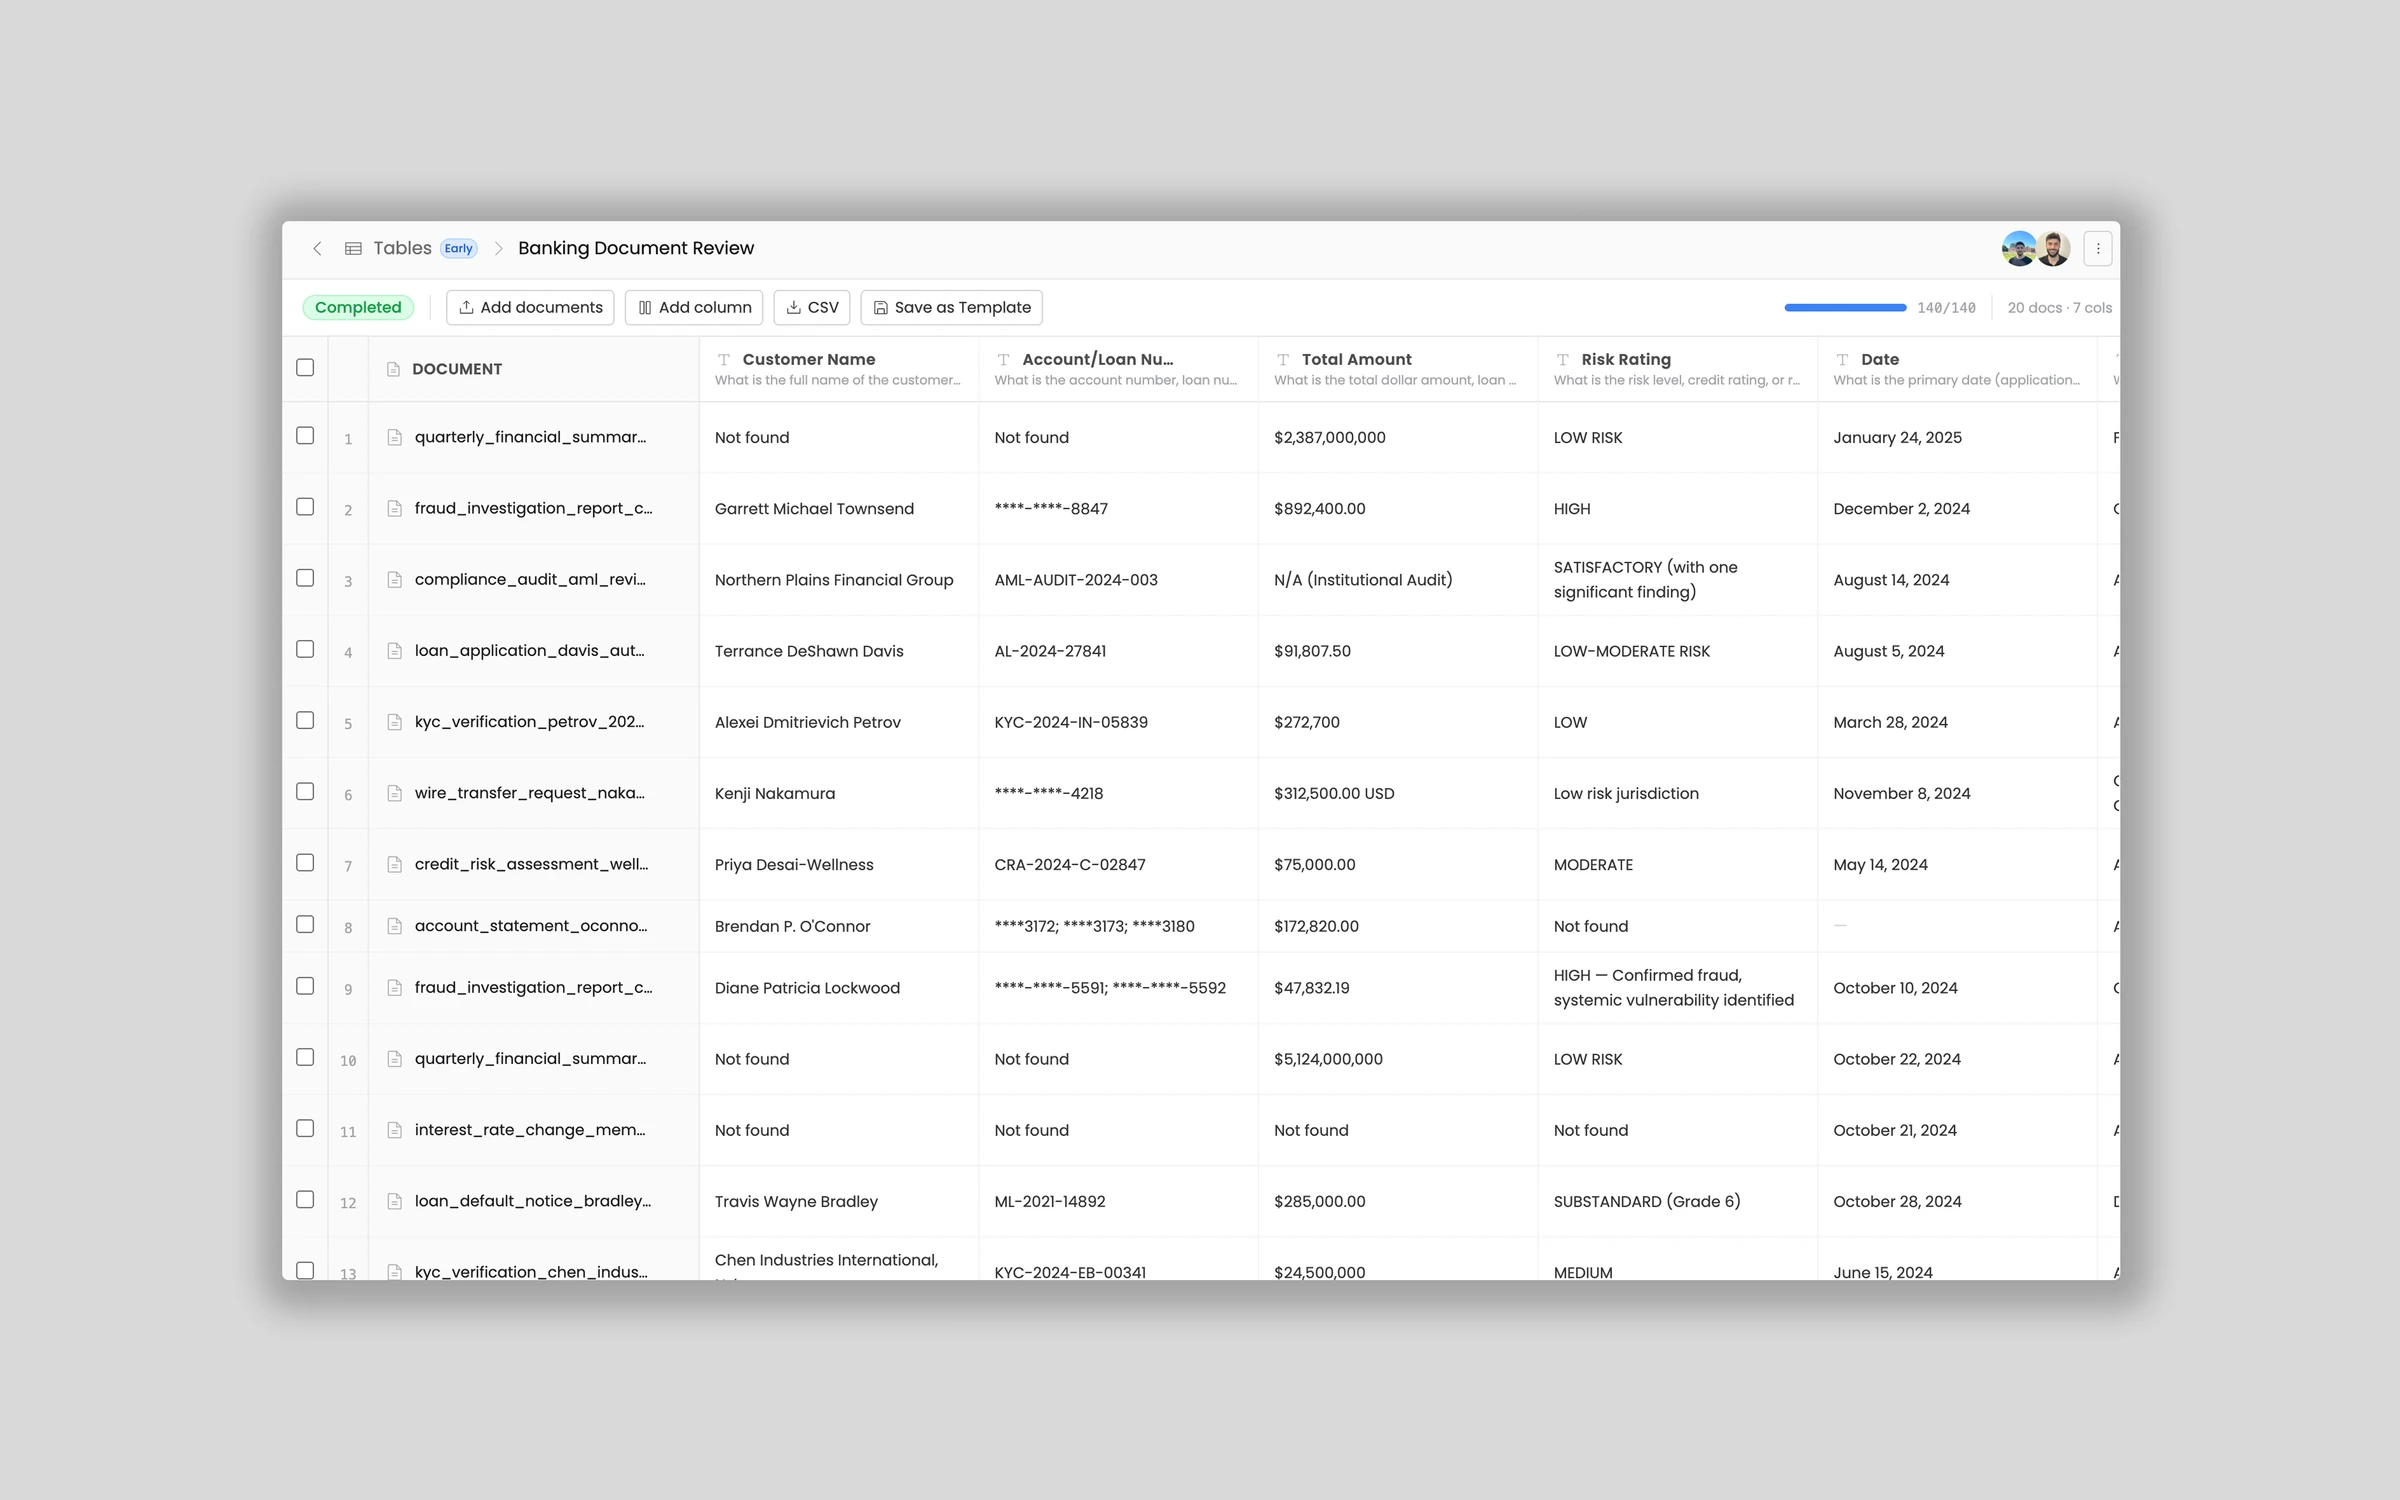Click the Add documents upload icon
Screen dimensions: 2400x1500
pos(466,307)
